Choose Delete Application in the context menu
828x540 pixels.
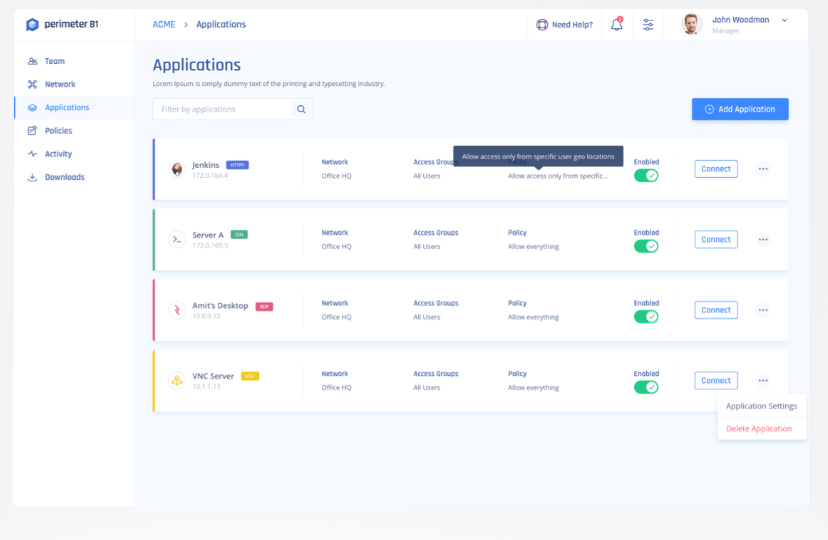759,429
